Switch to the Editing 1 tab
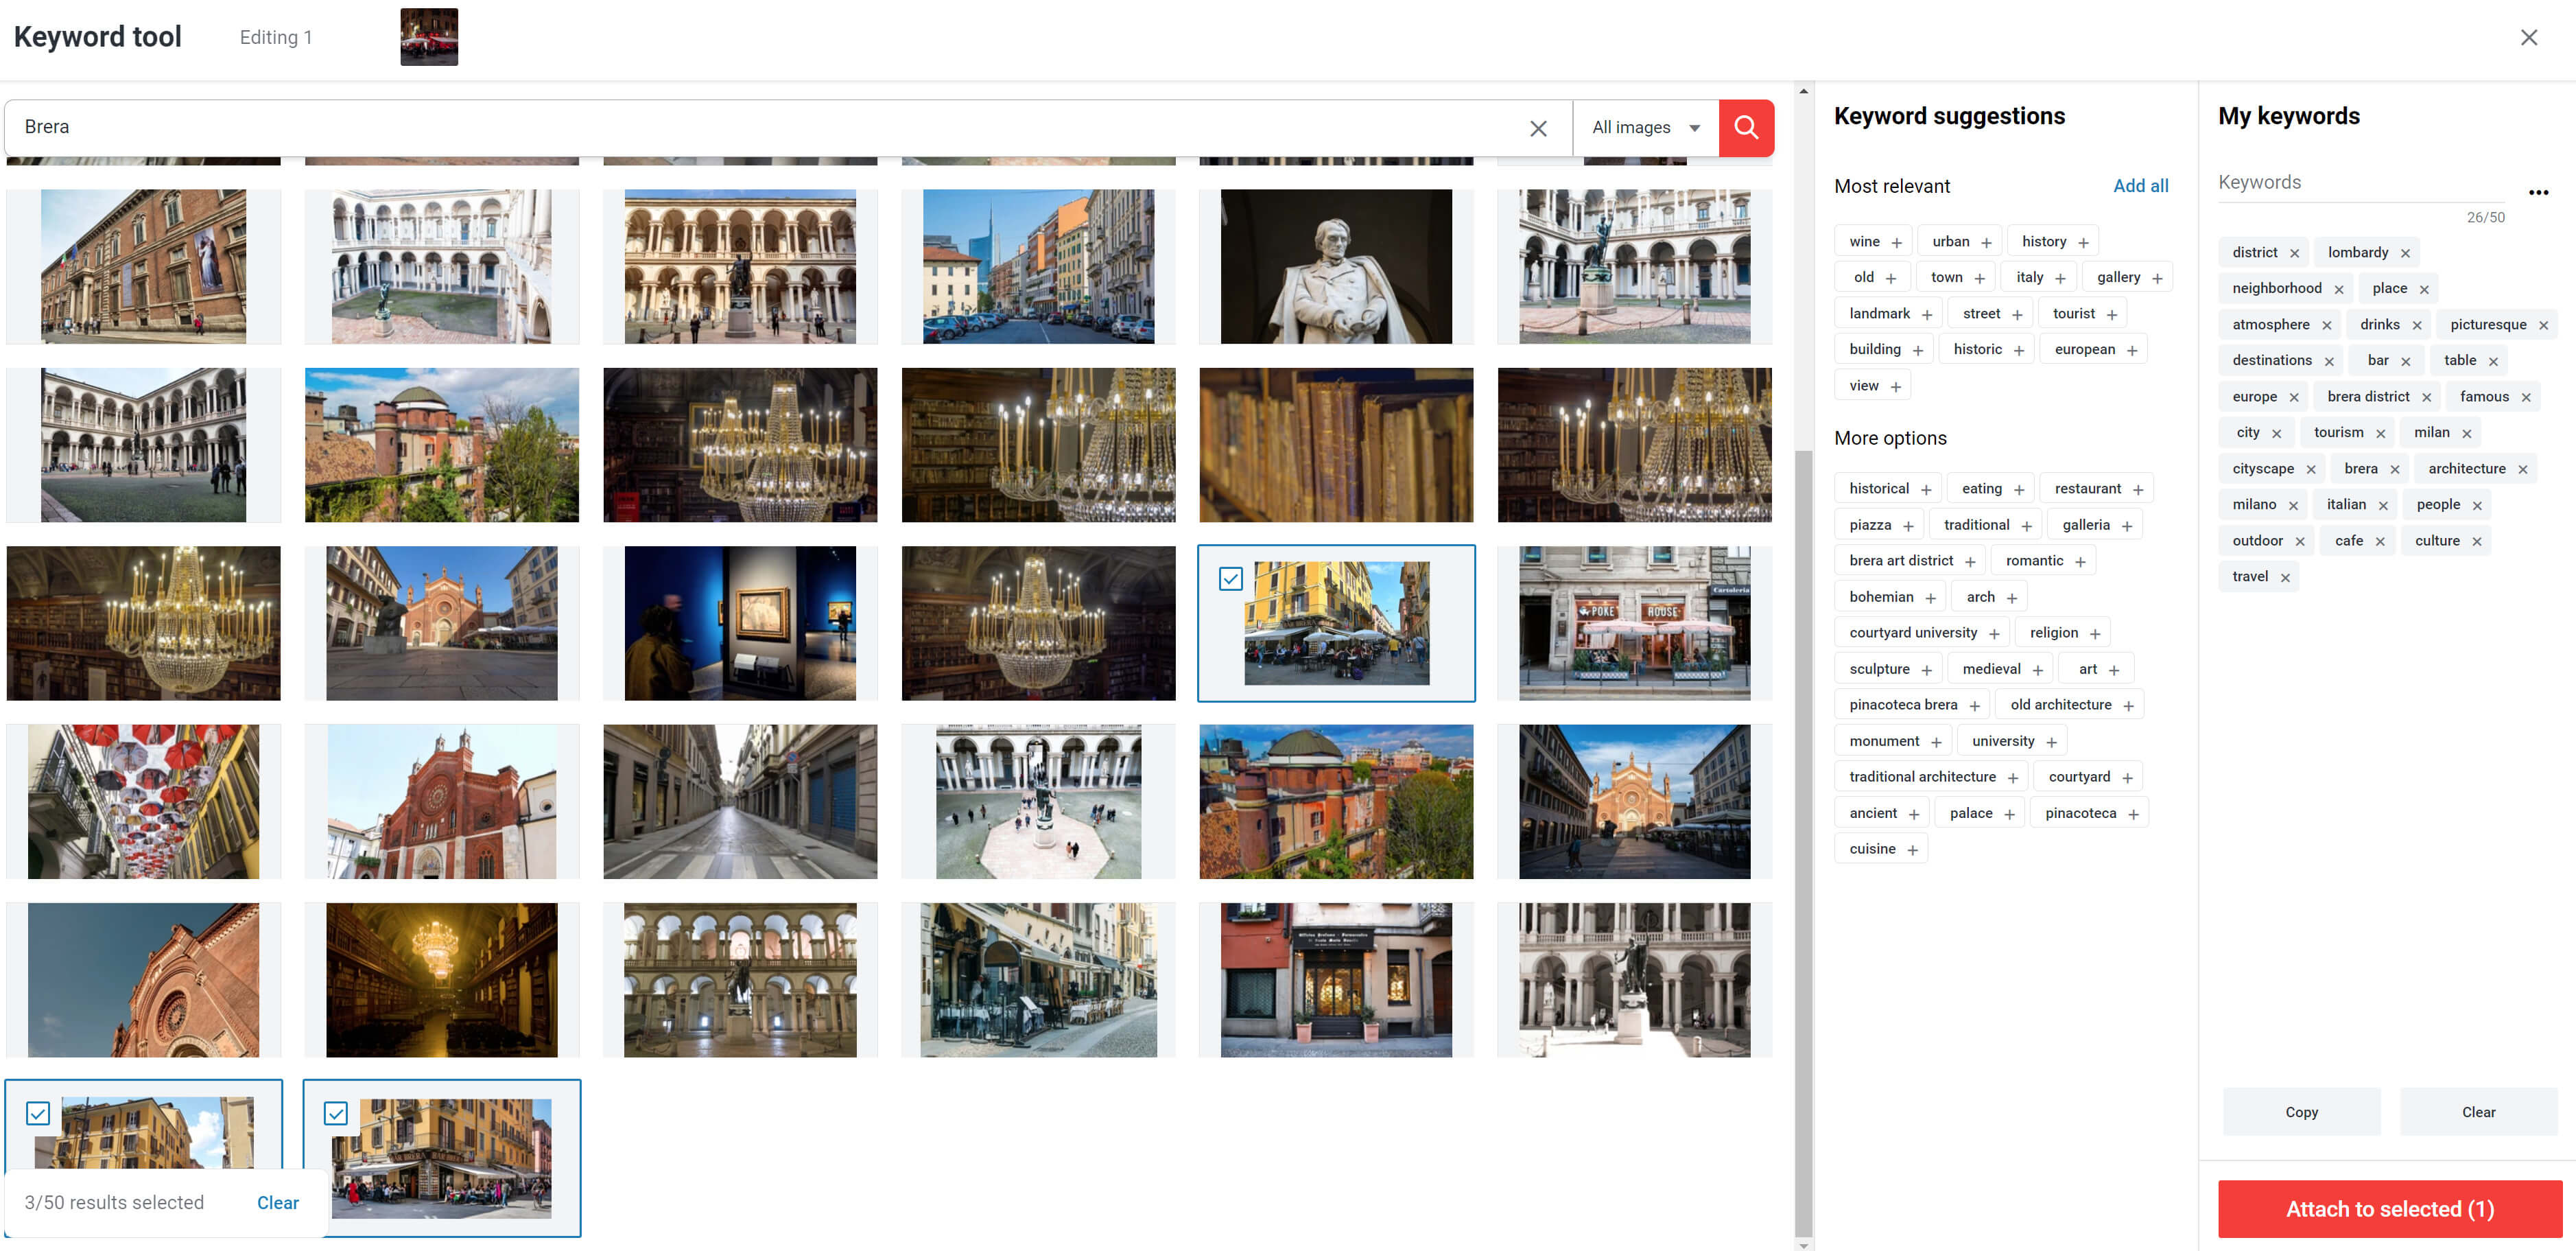The image size is (2576, 1251). tap(276, 37)
